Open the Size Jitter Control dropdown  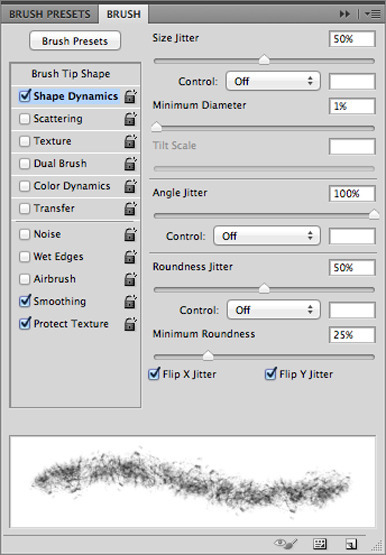[273, 81]
